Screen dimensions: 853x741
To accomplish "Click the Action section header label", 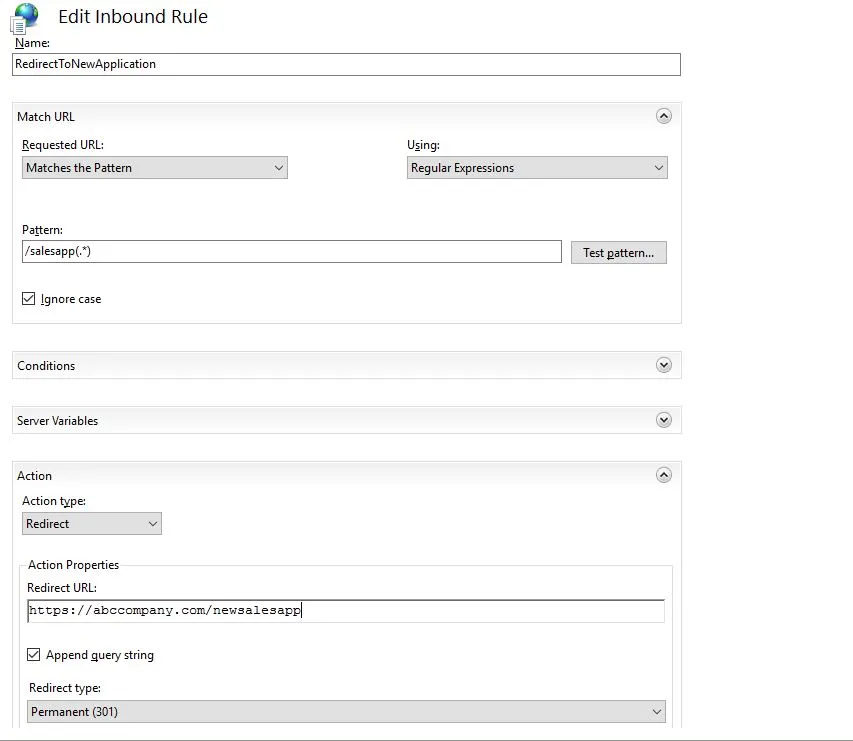I will coord(35,476).
